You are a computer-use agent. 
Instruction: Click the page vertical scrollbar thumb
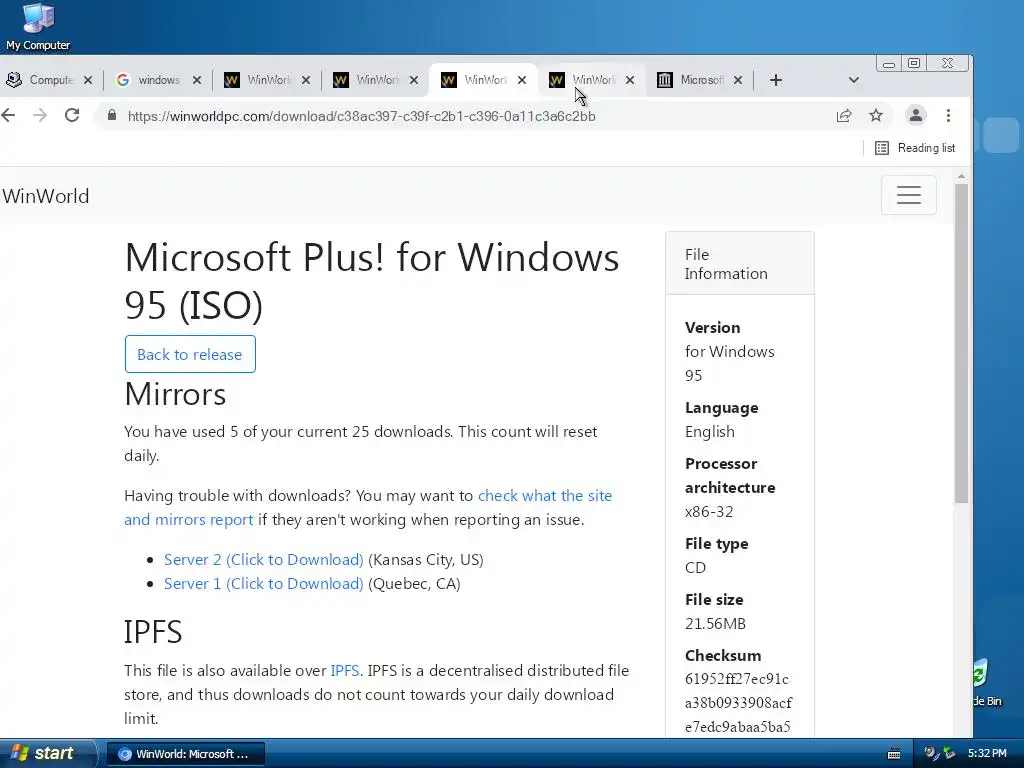(961, 344)
